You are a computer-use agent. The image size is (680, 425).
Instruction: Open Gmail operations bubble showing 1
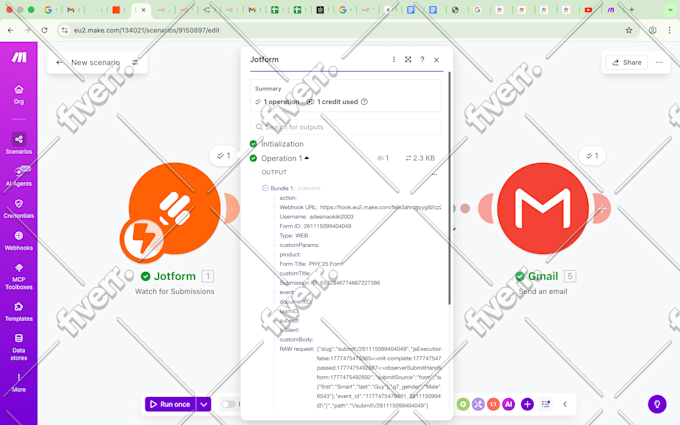point(592,156)
